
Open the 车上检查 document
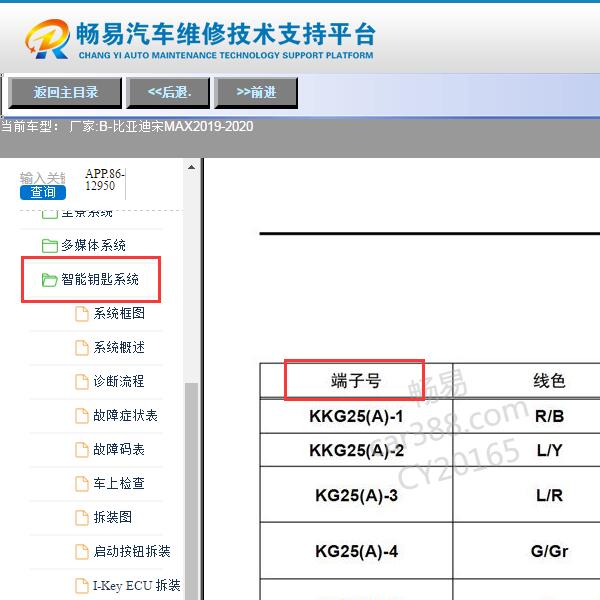pos(119,483)
